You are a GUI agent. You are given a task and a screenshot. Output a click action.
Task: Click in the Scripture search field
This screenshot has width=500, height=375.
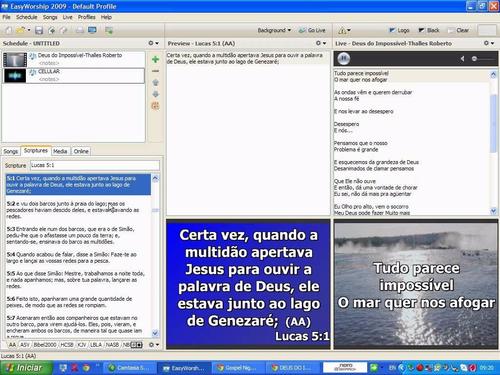click(95, 165)
